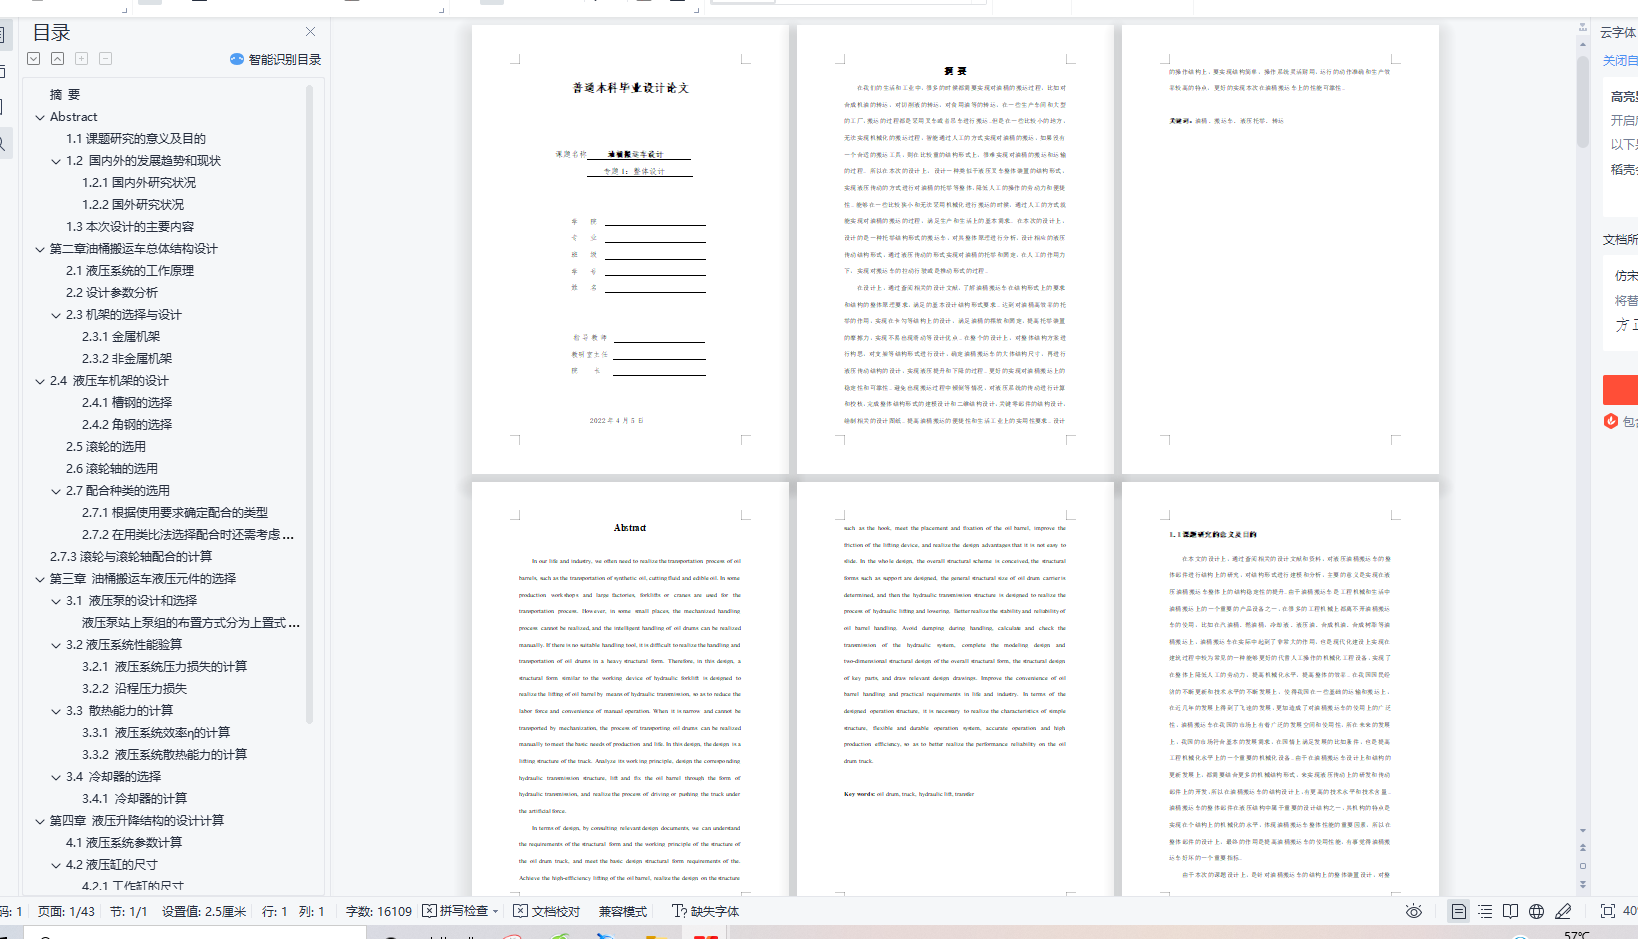Viewport: 1638px width, 939px height.
Task: Go to 3.2.2 沿程压力损失
Action: [135, 689]
